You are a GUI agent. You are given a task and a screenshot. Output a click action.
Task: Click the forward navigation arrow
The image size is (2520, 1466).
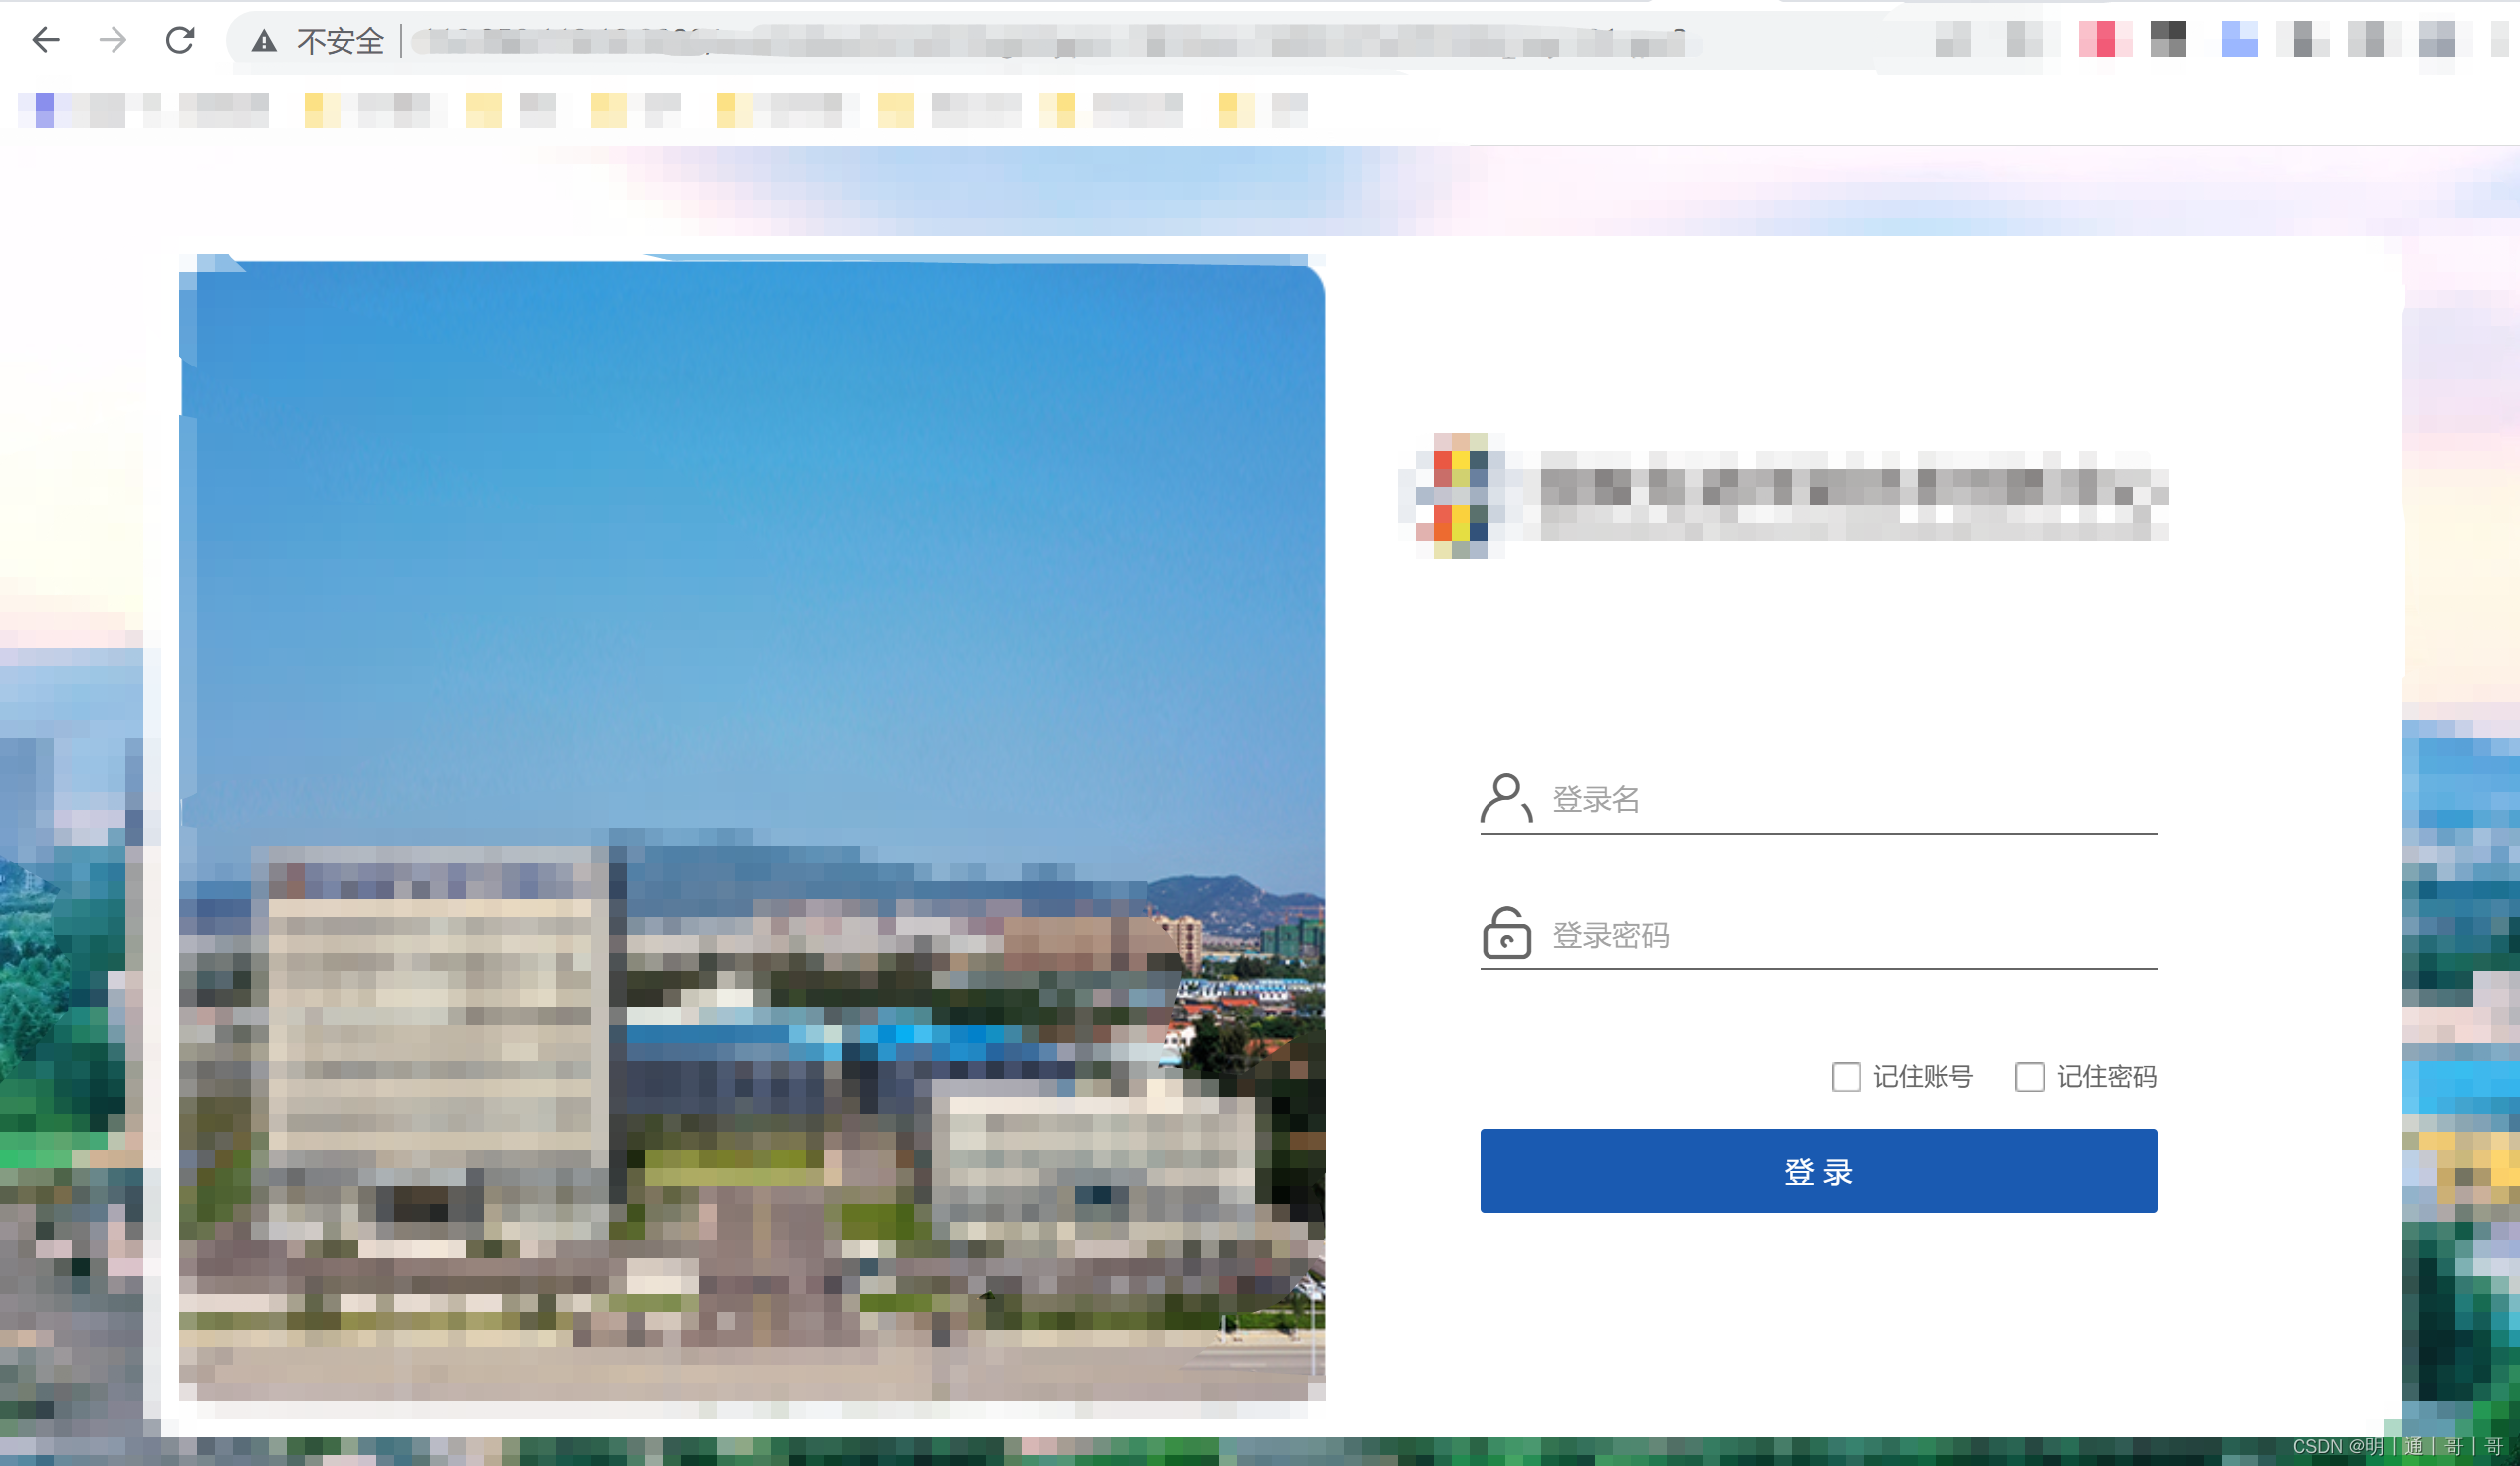(113, 40)
